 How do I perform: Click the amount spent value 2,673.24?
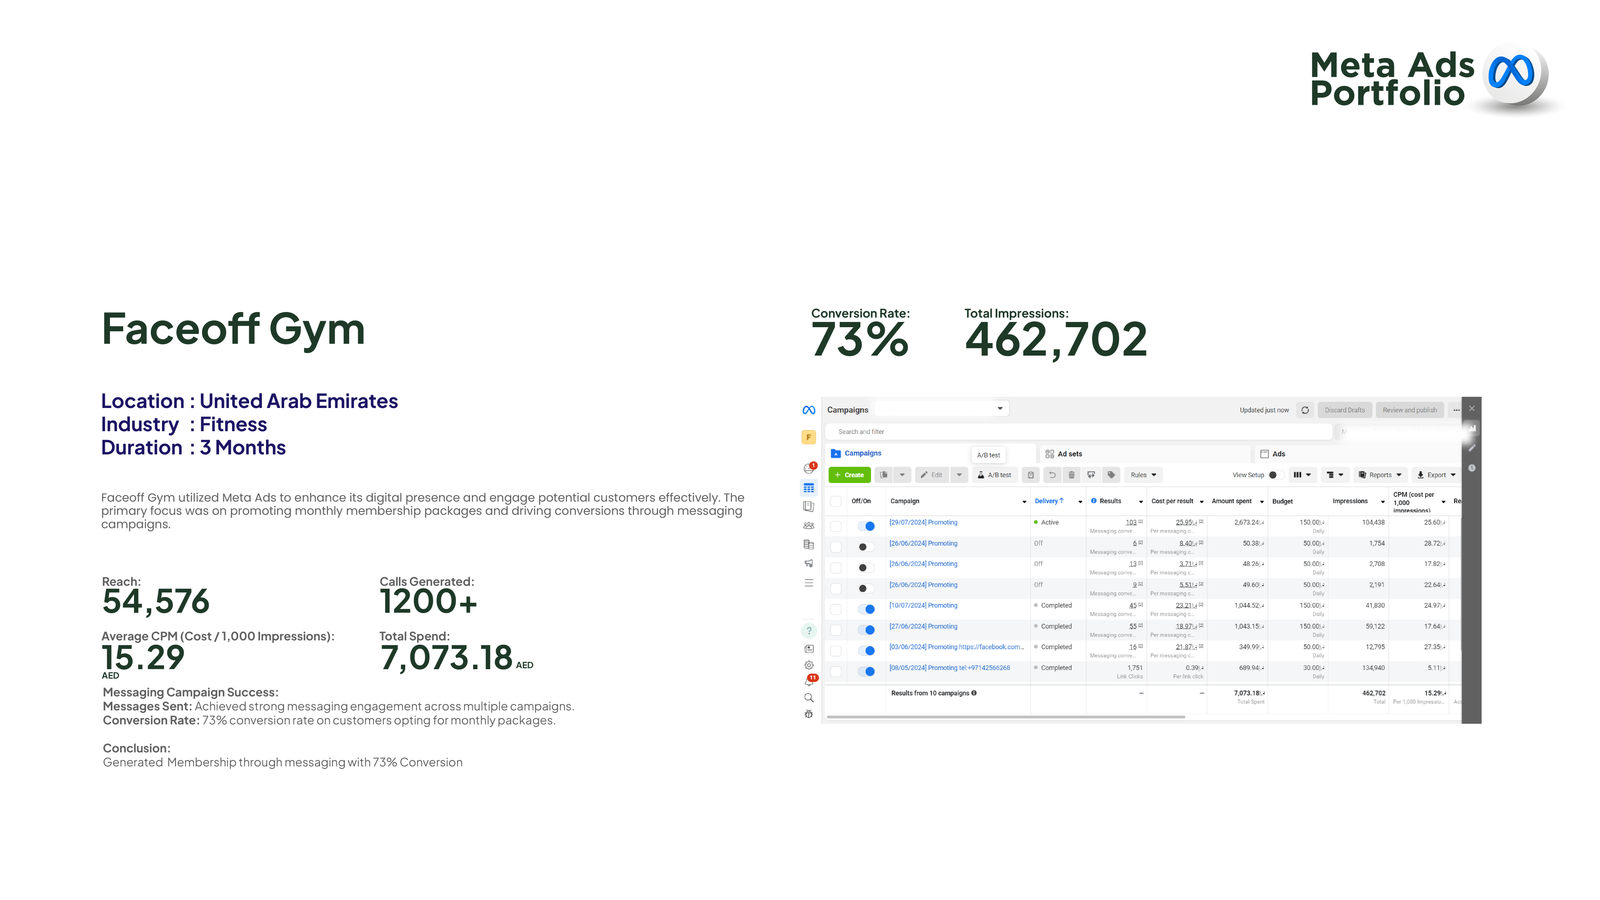pyautogui.click(x=1249, y=522)
